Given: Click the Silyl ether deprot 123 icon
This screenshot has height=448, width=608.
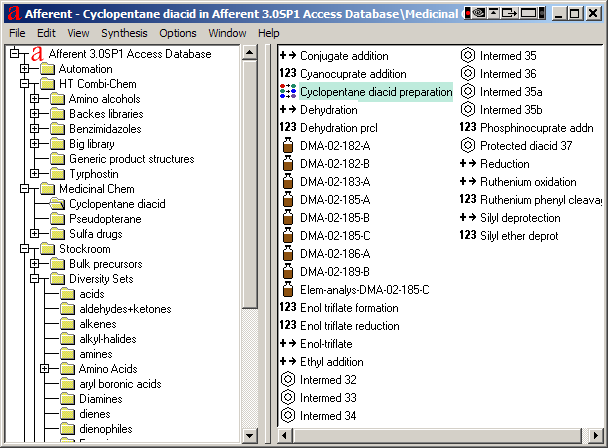Looking at the screenshot, I should [x=468, y=235].
